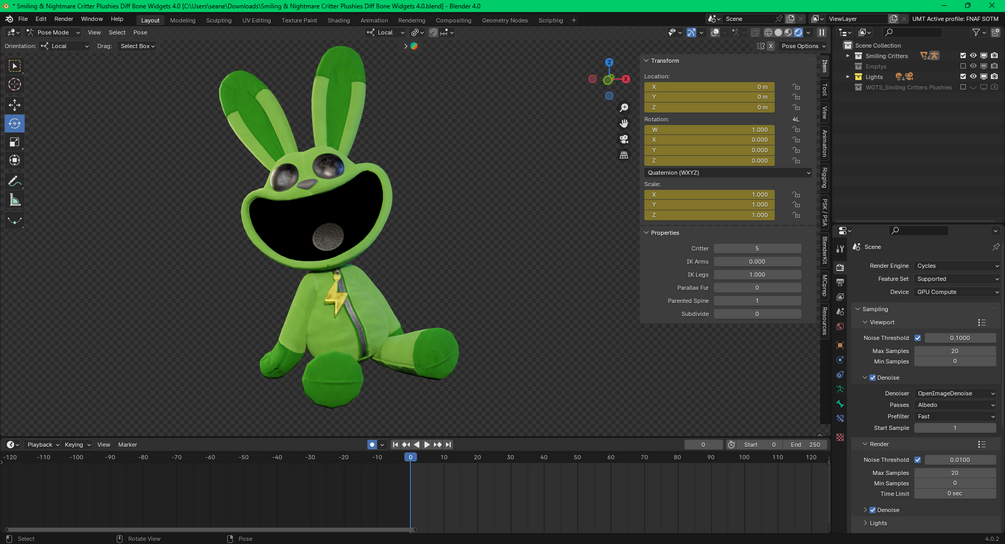Open the Quaternion (WXYZ) rotation mode dropdown
The height and width of the screenshot is (544, 1005).
[x=728, y=173]
